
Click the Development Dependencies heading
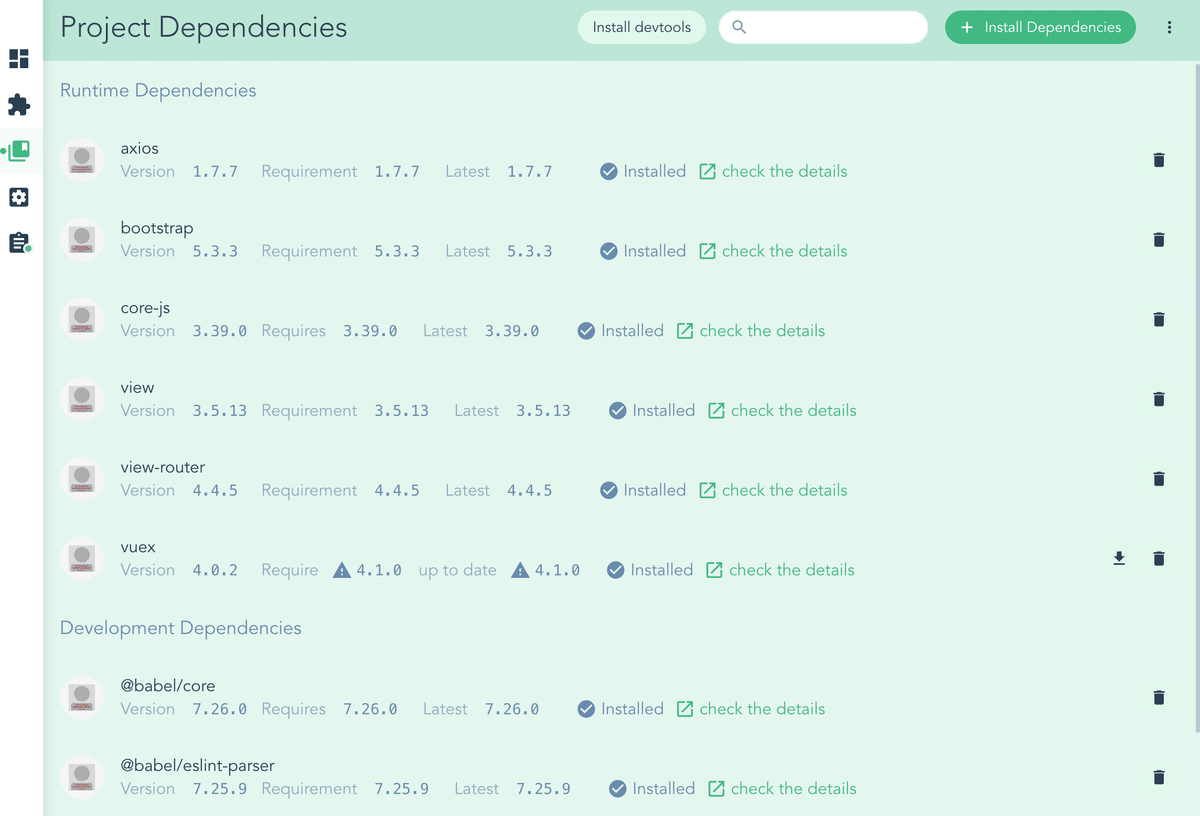[181, 628]
